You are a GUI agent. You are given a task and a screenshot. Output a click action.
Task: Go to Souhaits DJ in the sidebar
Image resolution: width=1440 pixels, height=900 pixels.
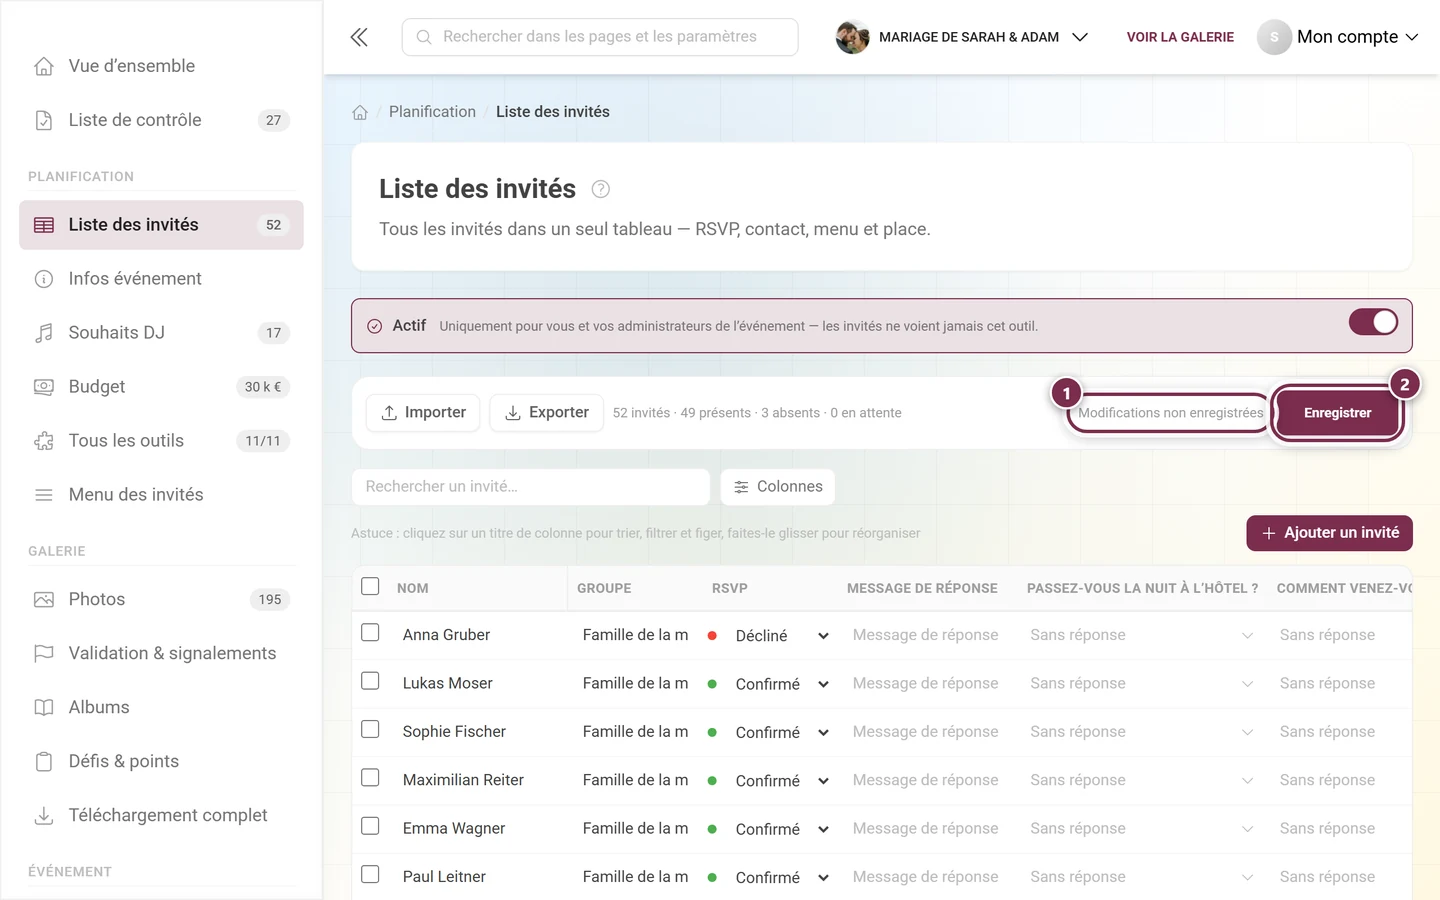point(161,333)
